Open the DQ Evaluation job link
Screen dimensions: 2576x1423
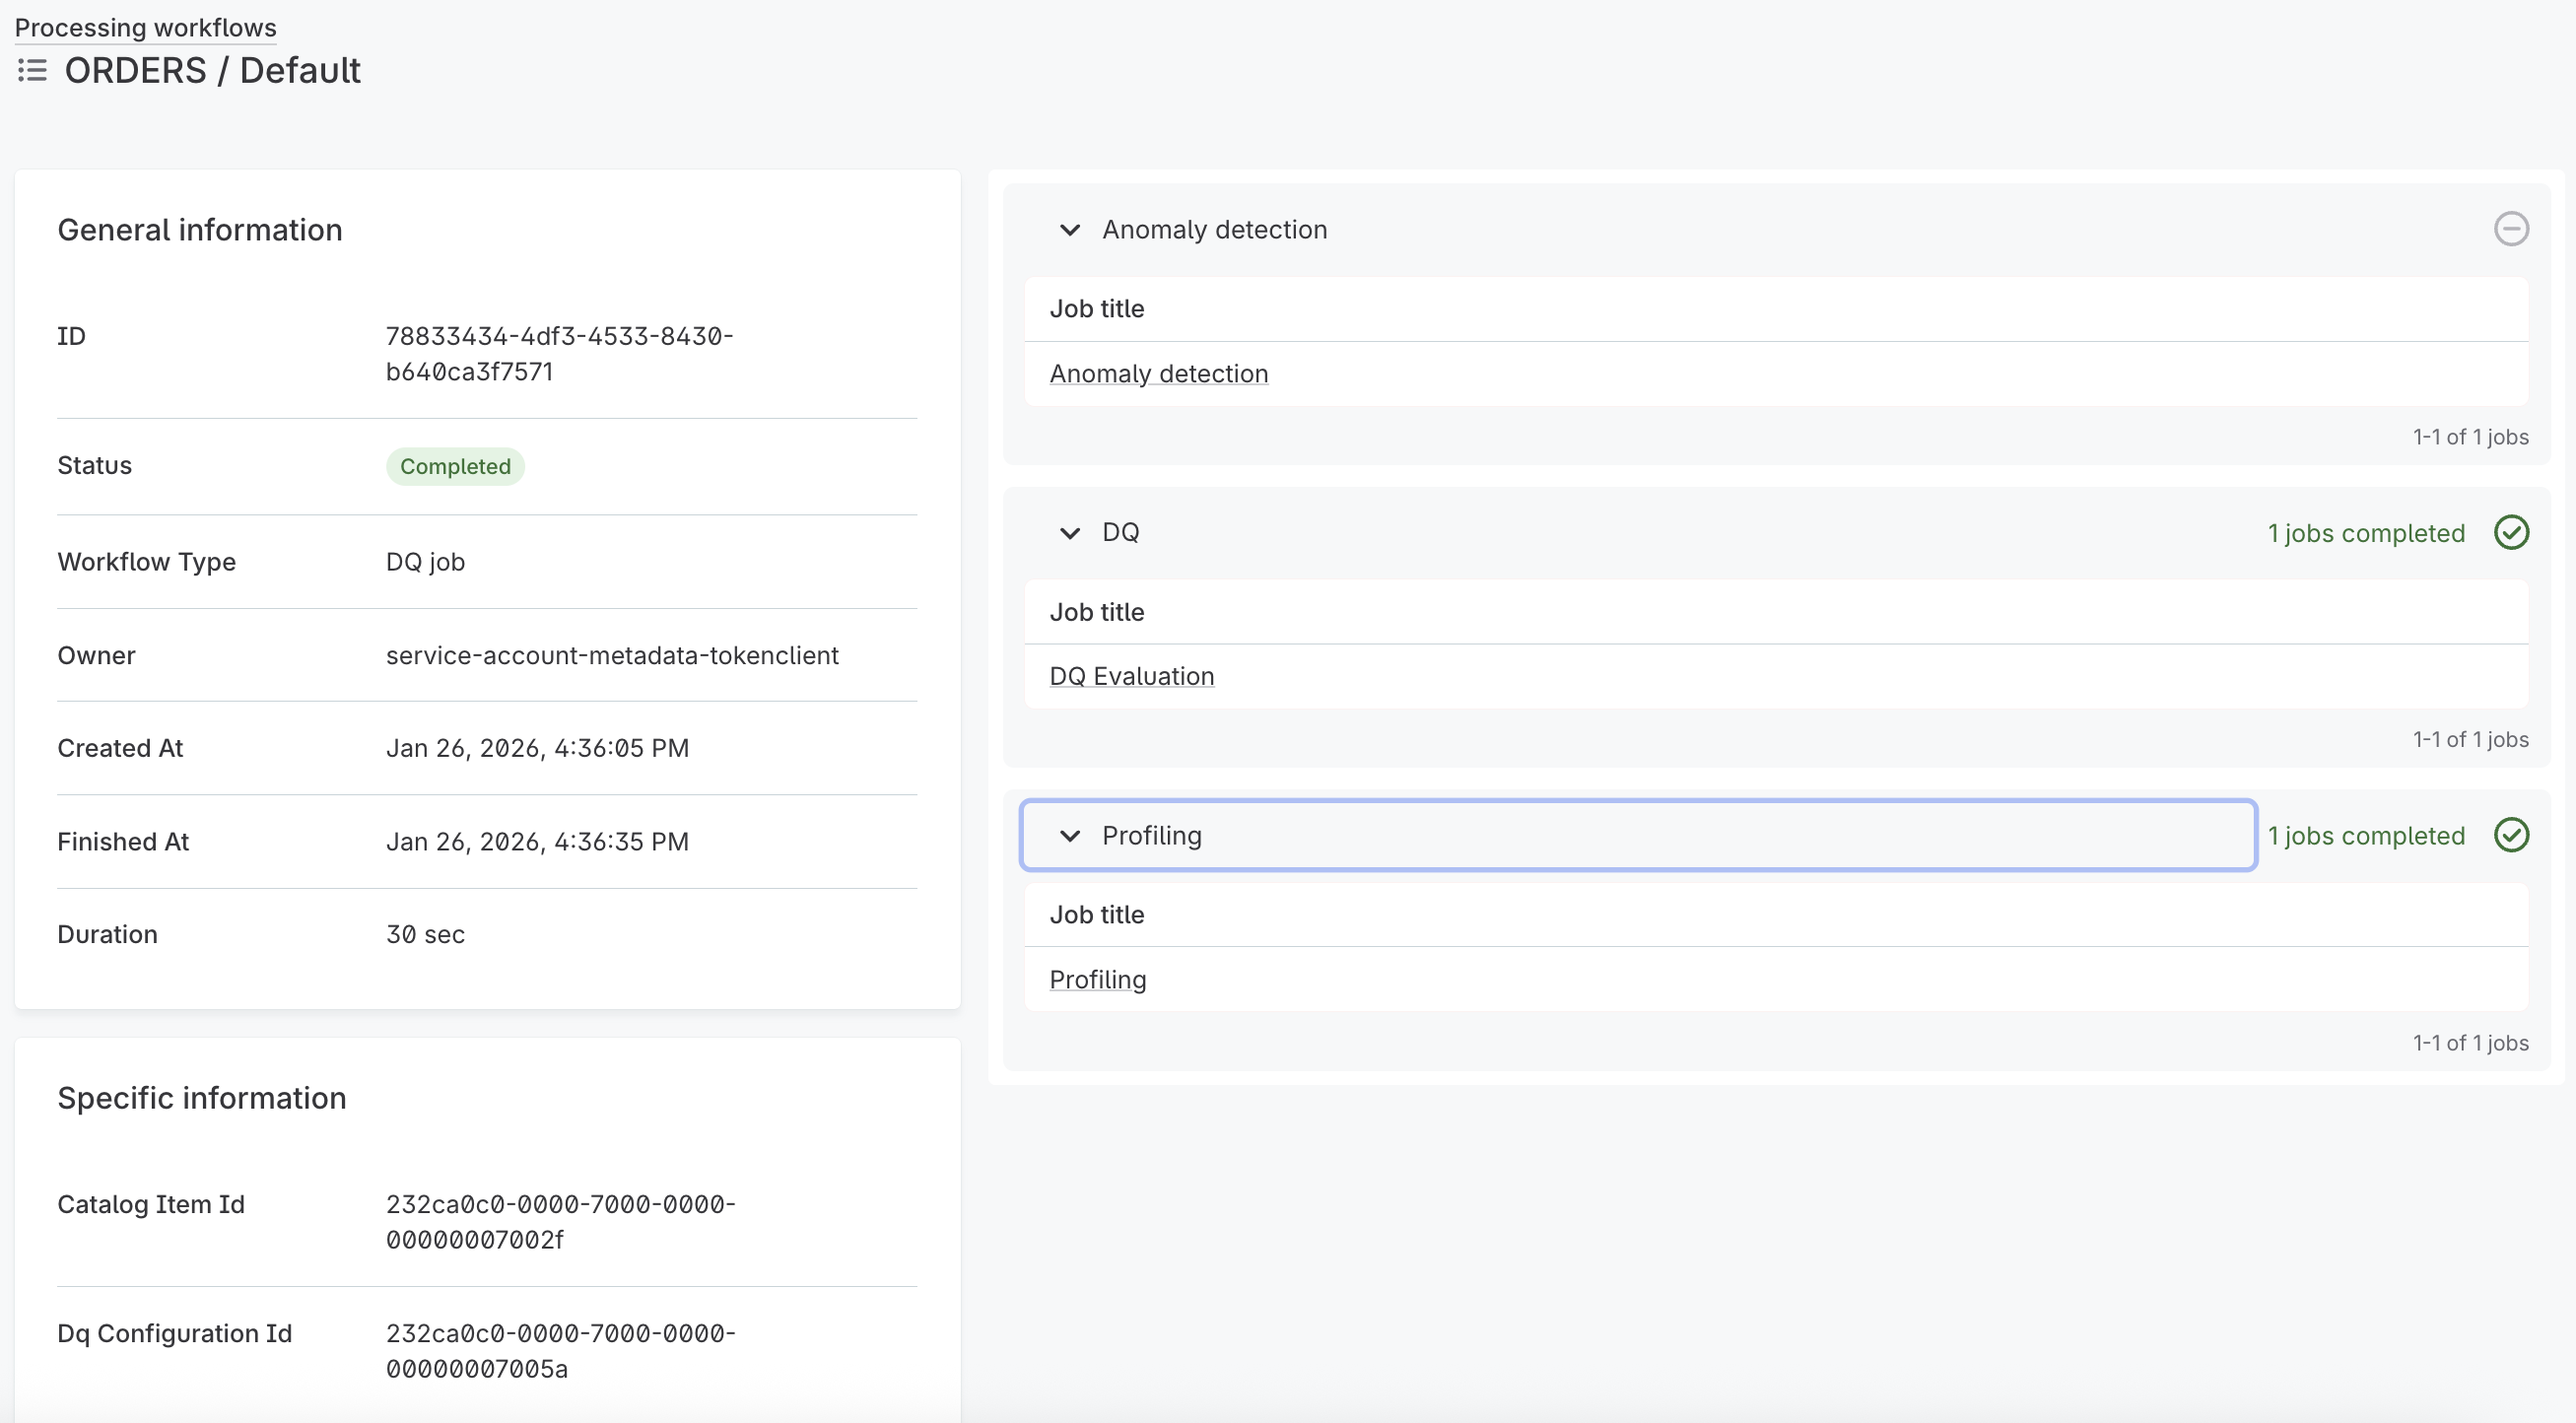point(1131,676)
